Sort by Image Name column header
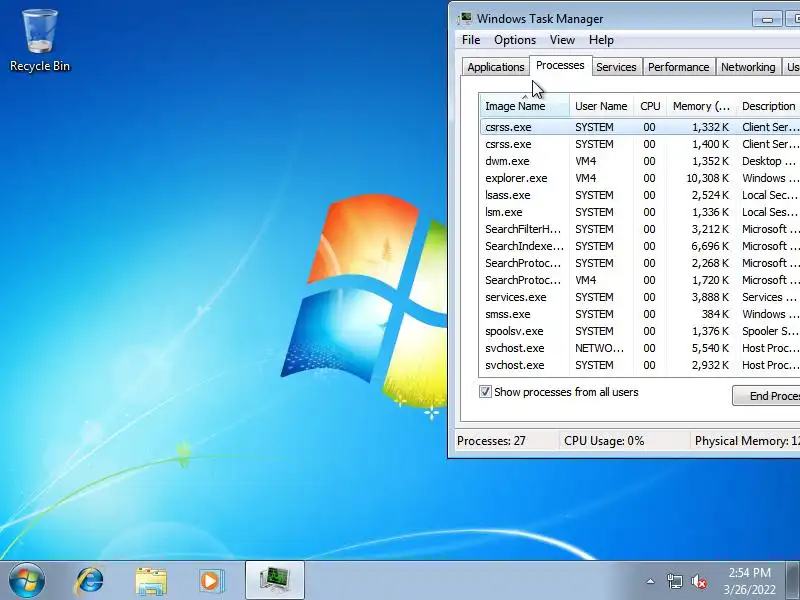Image resolution: width=800 pixels, height=600 pixels. (524, 106)
